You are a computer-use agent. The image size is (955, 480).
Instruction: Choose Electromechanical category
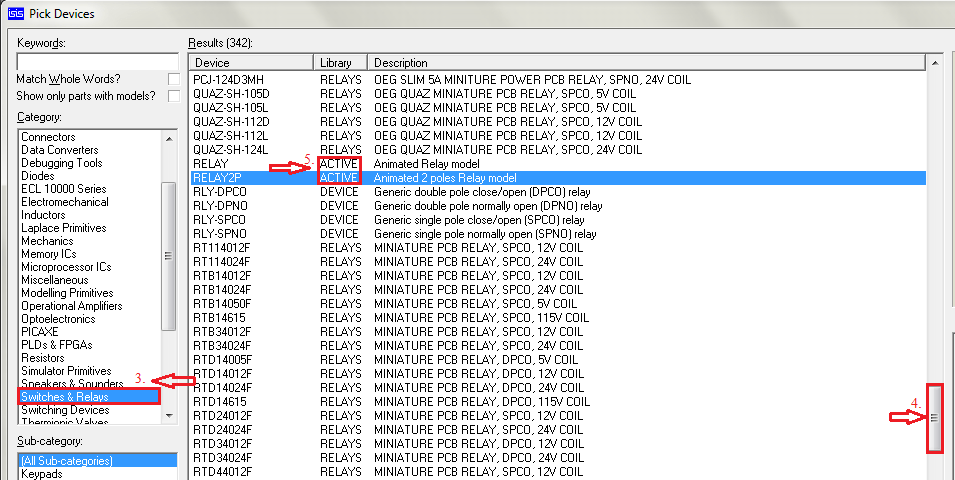coord(65,202)
